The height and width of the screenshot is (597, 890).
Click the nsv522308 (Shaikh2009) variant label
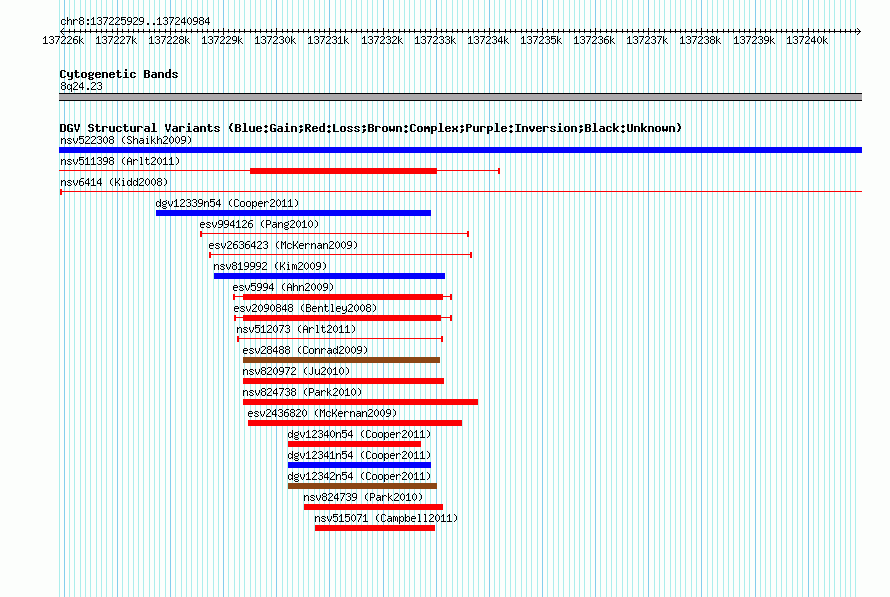126,140
